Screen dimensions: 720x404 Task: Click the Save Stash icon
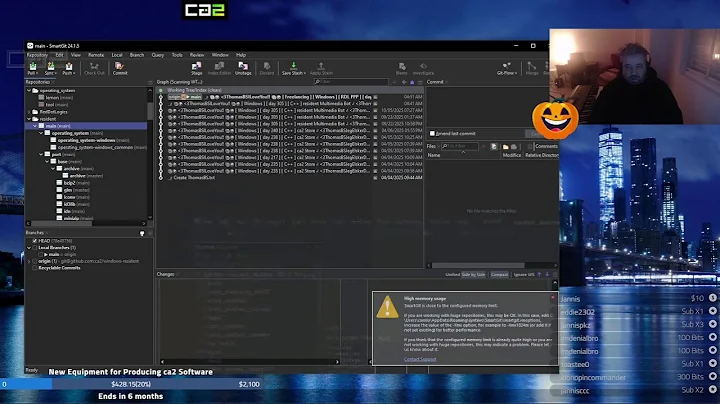coord(293,68)
